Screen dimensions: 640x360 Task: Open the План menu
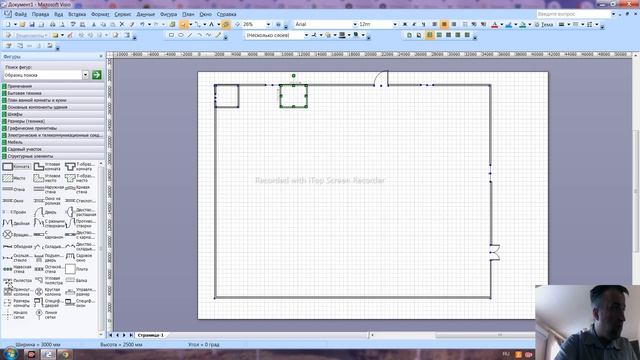click(x=188, y=14)
